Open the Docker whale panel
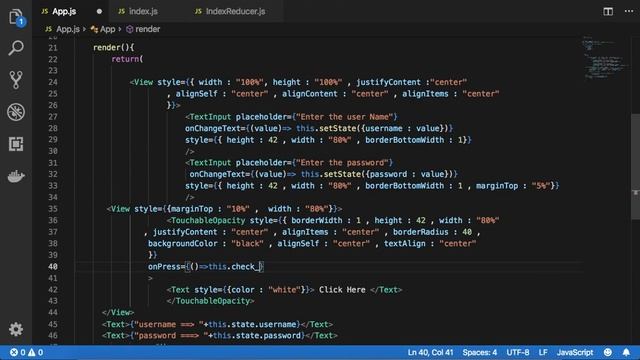 click(16, 176)
